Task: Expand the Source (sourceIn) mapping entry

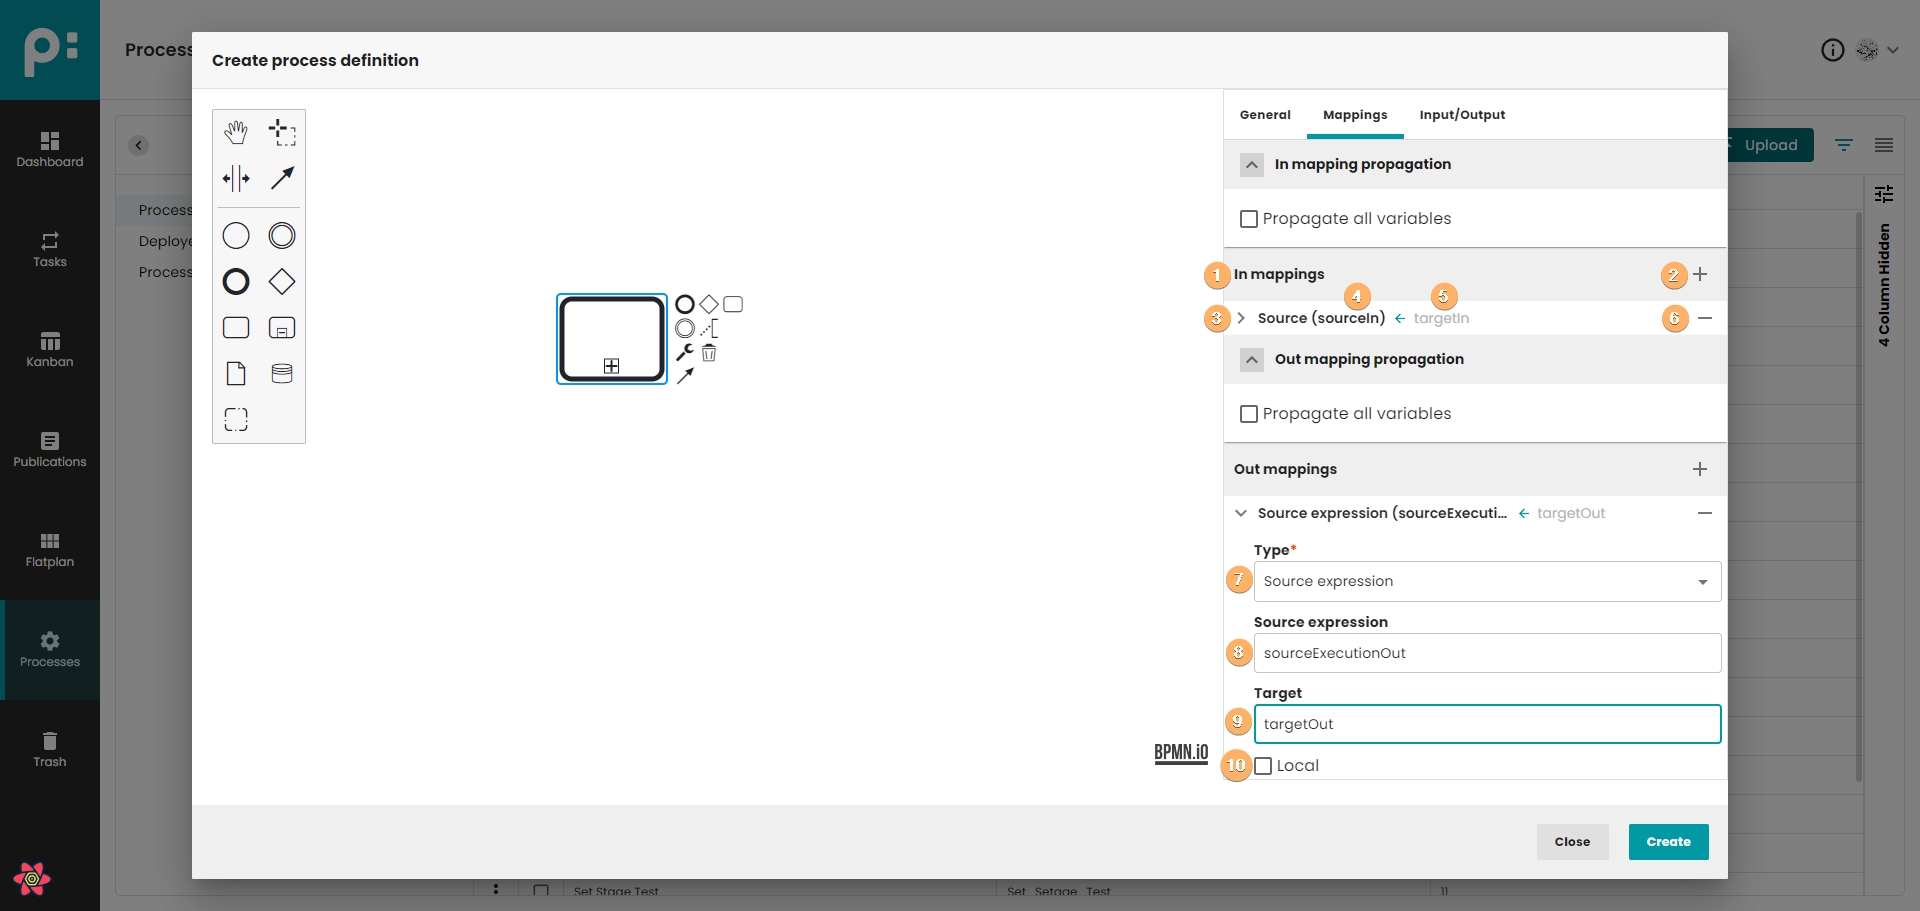Action: (x=1241, y=318)
